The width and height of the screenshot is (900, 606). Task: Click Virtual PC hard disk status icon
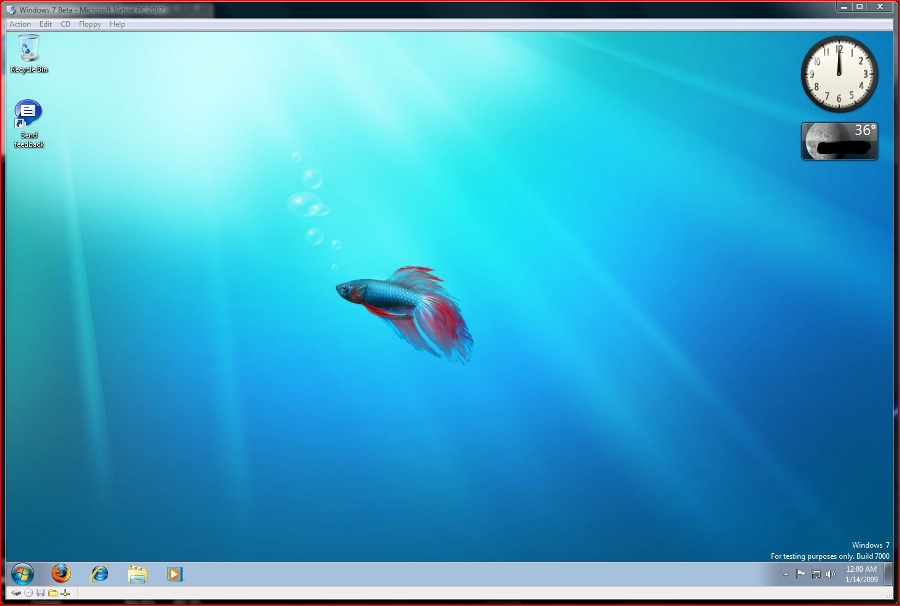tap(16, 593)
